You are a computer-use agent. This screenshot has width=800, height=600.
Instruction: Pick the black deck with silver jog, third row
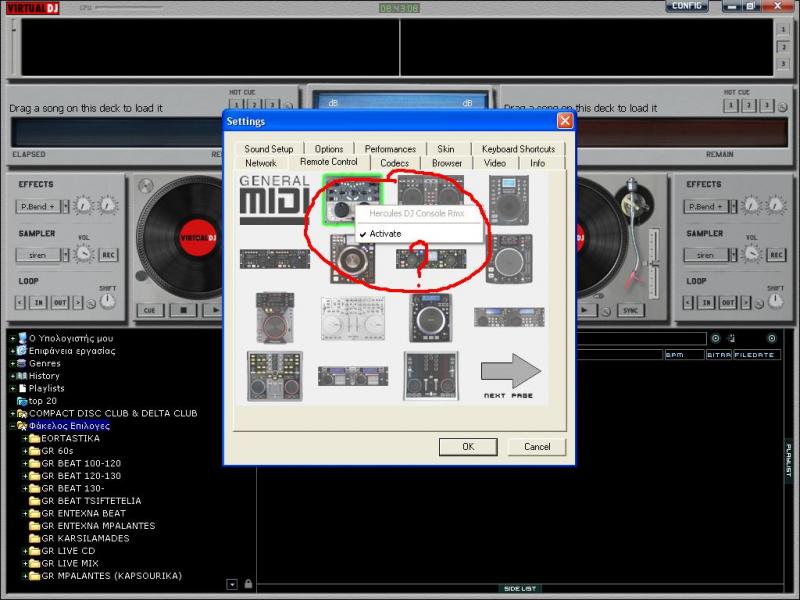(x=431, y=317)
